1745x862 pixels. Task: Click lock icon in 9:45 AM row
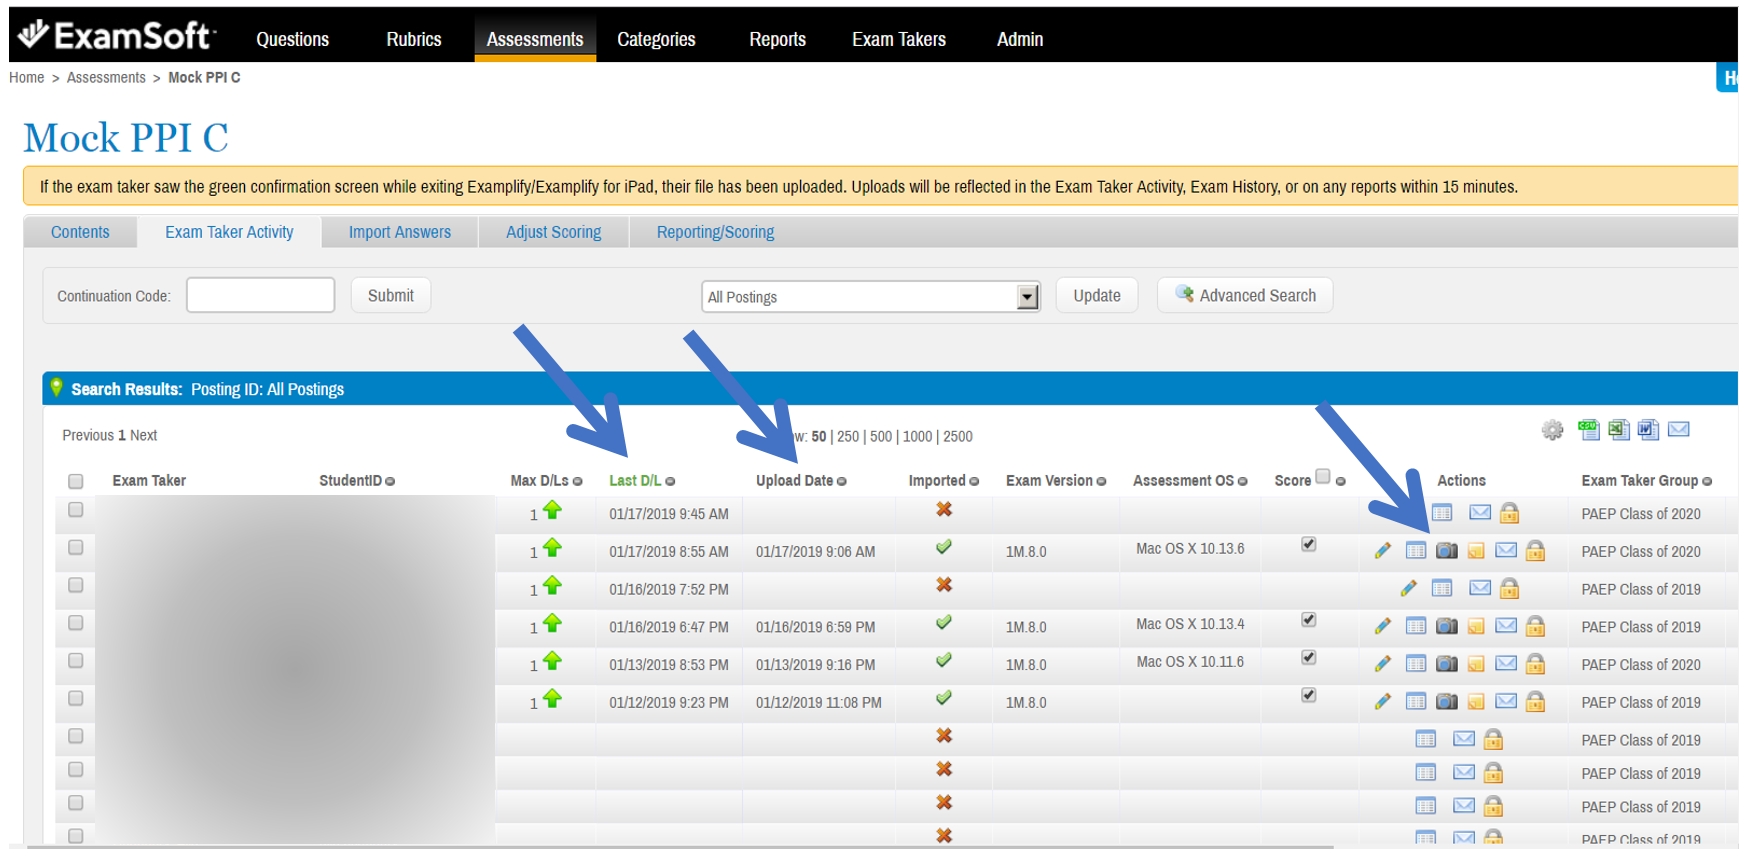click(x=1510, y=513)
